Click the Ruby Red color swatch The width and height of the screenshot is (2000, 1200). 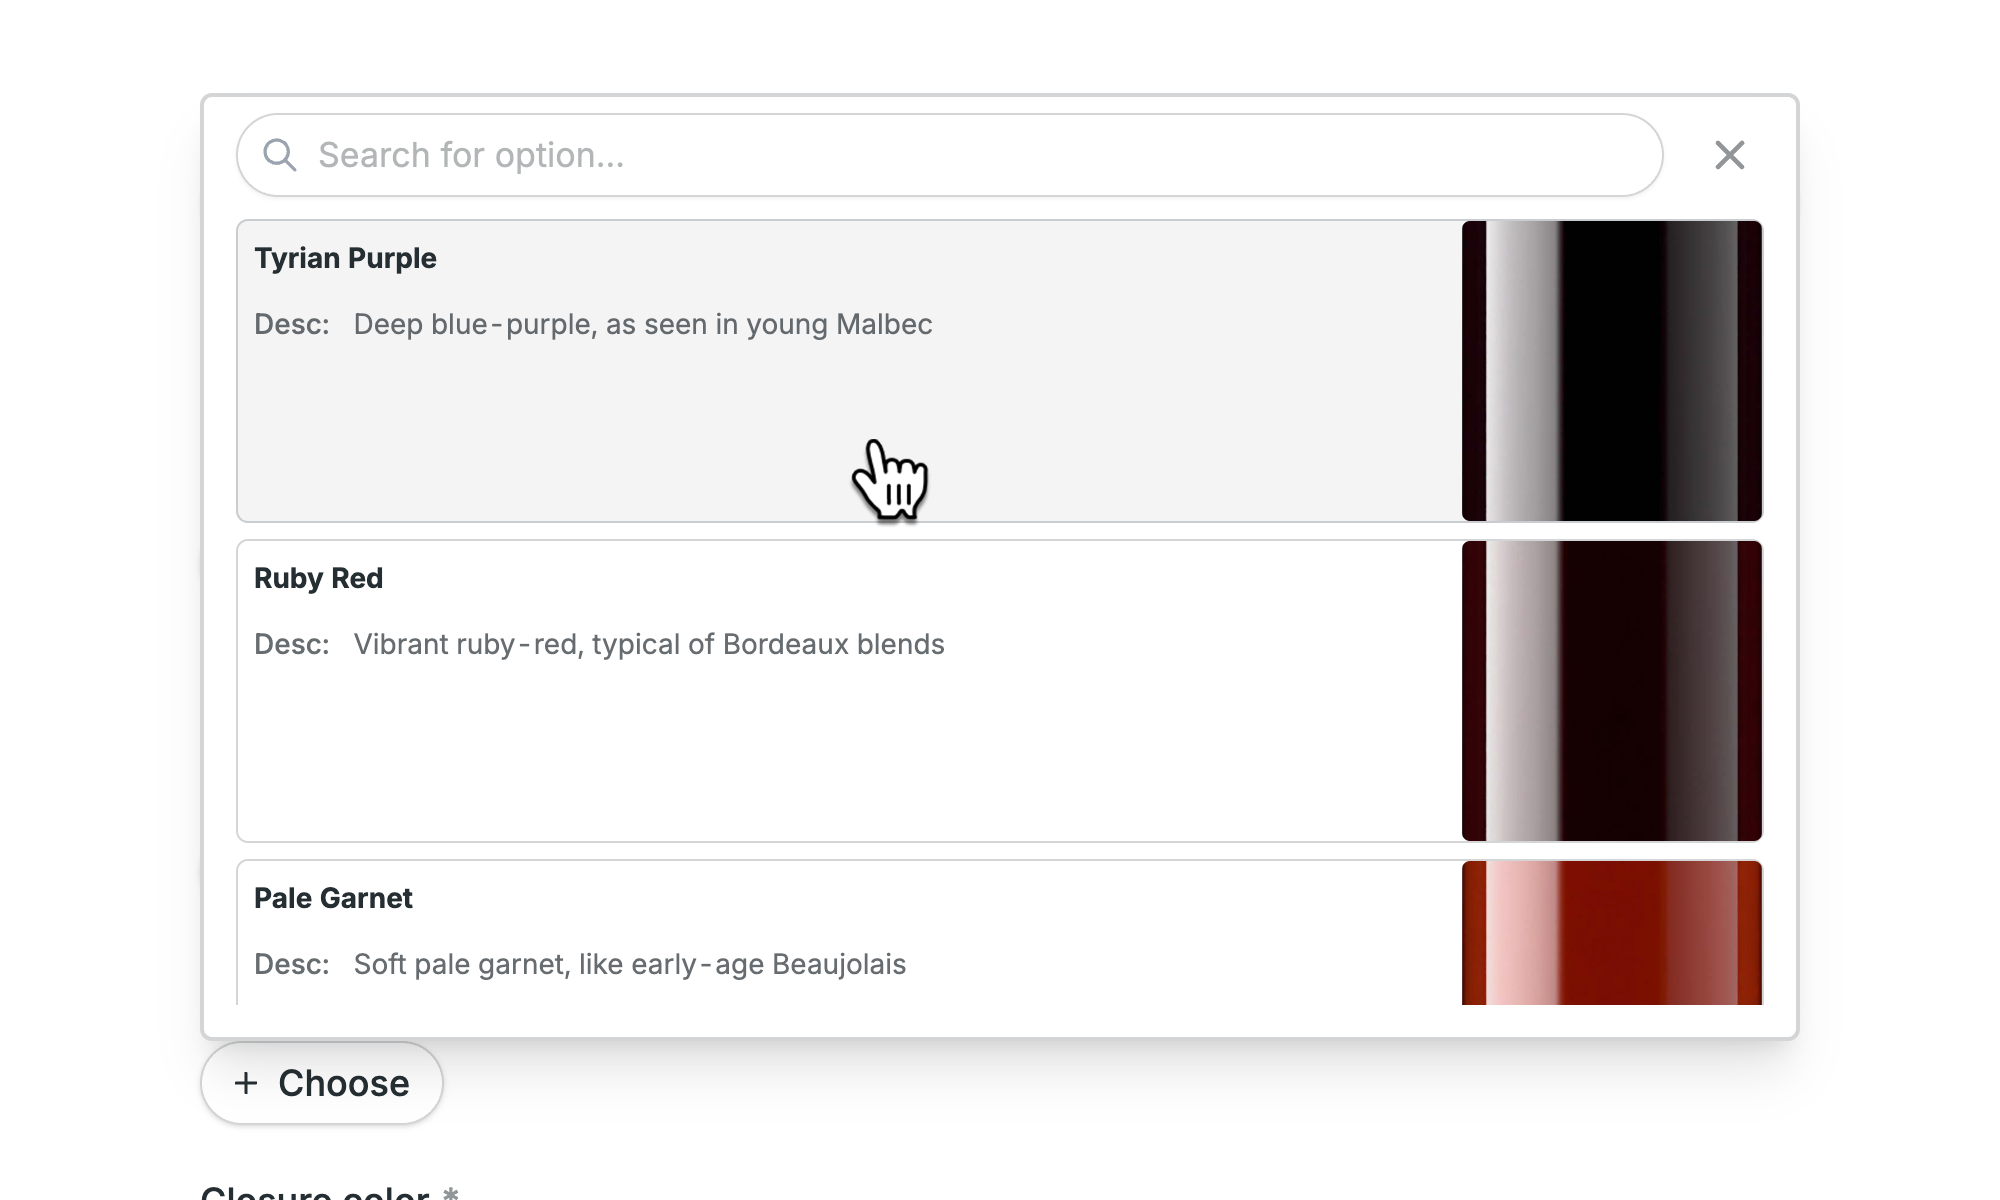click(x=1612, y=691)
